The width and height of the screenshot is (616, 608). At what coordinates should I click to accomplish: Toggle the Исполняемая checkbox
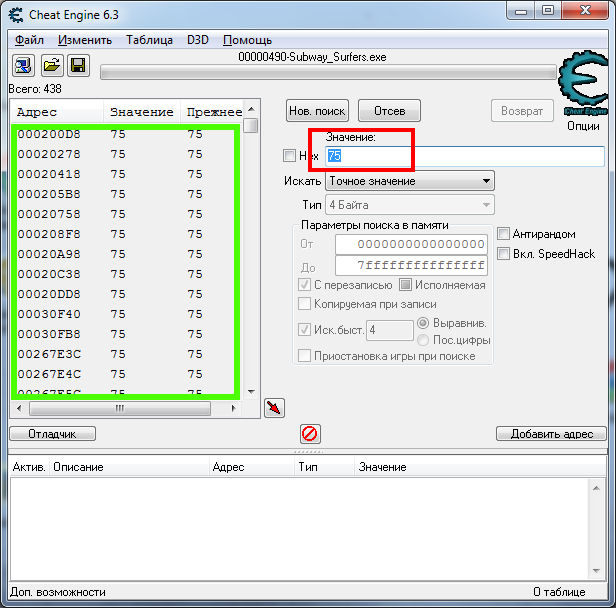[x=405, y=285]
